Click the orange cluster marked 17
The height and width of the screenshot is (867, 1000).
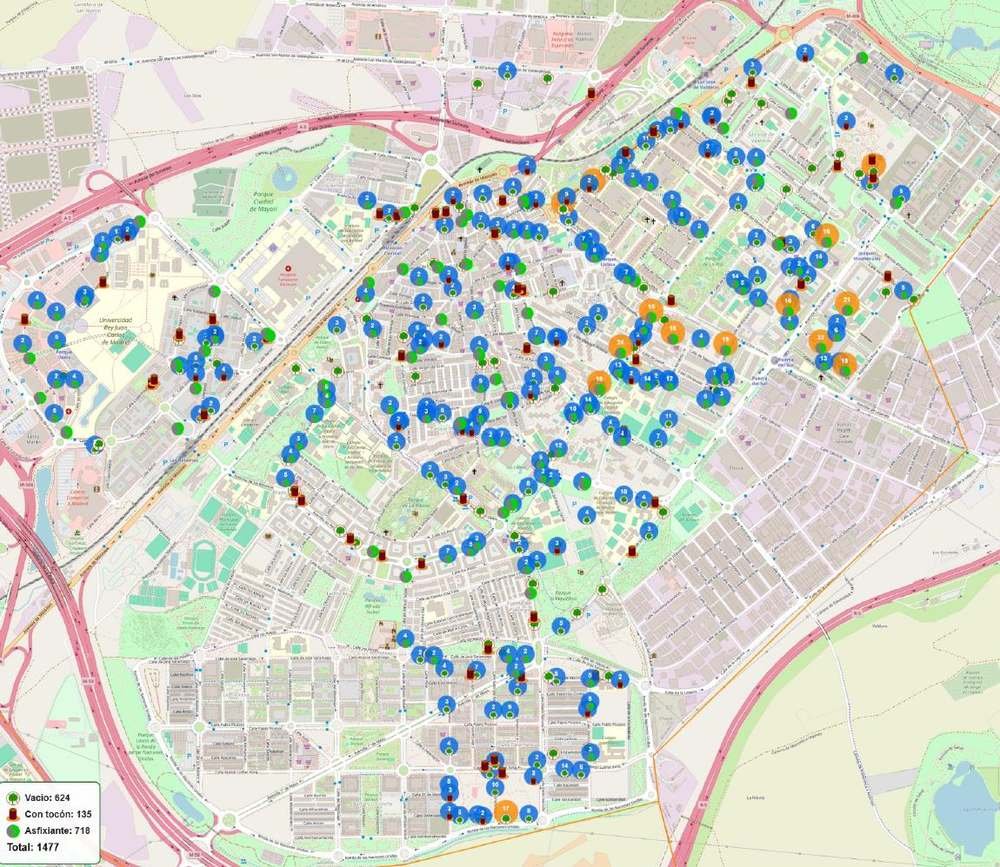coord(506,811)
